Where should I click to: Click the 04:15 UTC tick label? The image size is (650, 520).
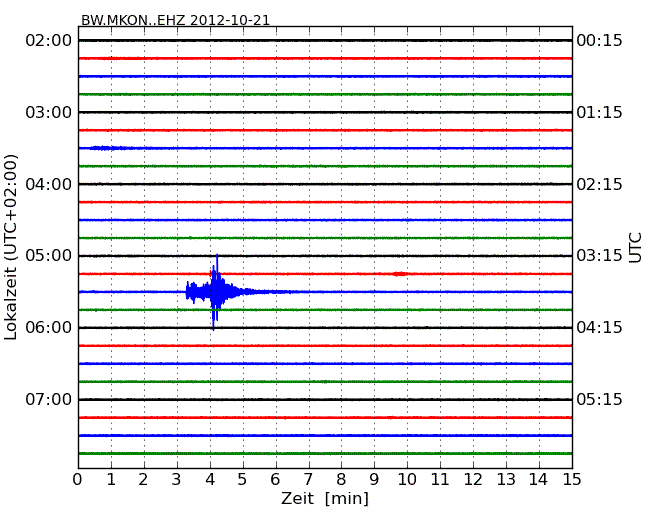(599, 328)
